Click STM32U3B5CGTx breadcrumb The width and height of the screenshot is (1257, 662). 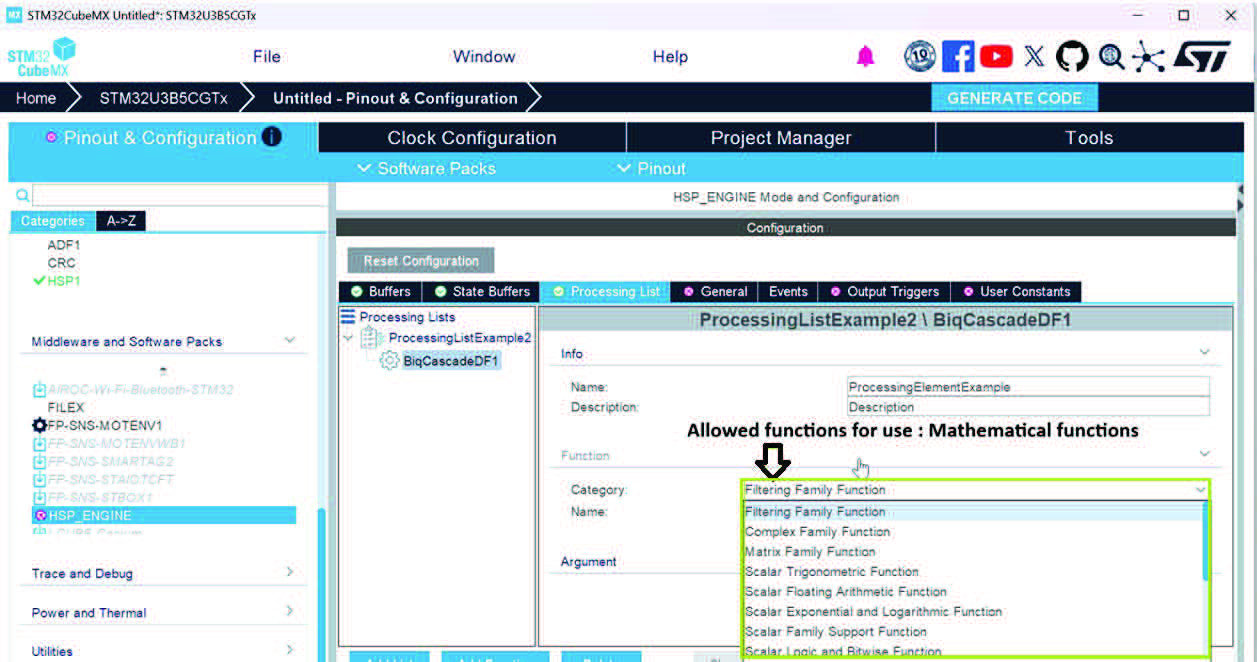[163, 98]
